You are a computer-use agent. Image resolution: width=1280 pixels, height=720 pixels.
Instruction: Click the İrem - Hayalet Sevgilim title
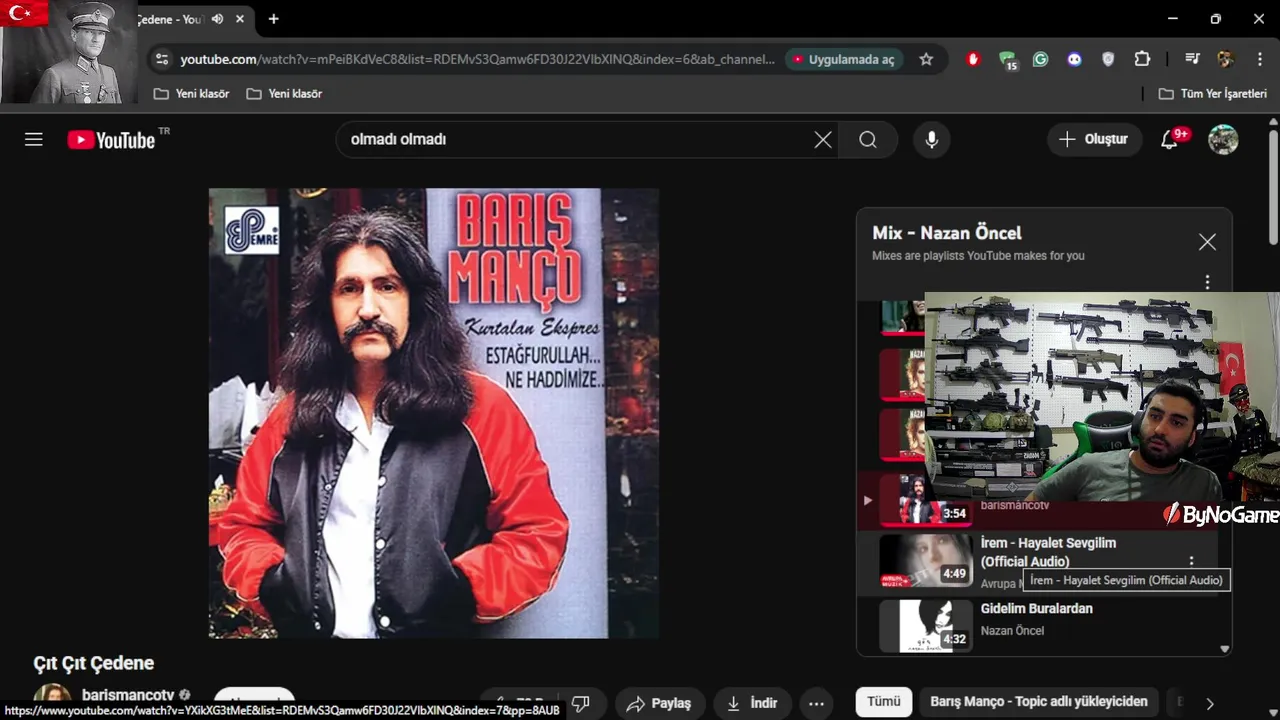(x=1048, y=552)
